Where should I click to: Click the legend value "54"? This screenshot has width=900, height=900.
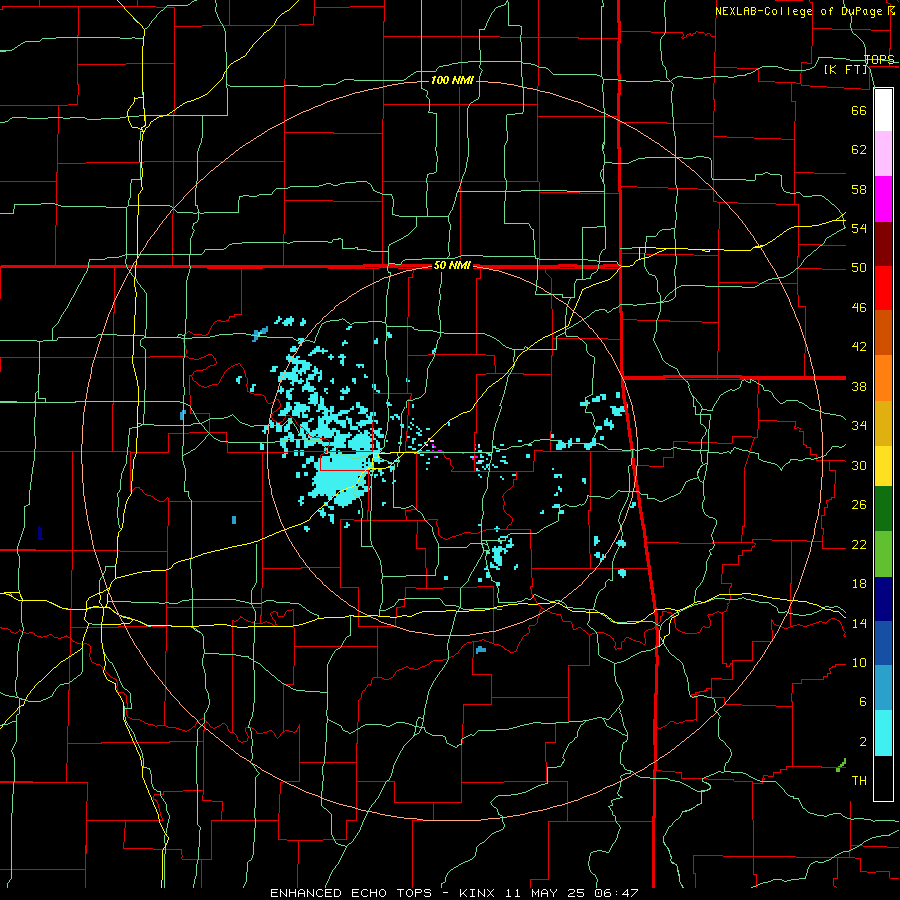click(859, 228)
